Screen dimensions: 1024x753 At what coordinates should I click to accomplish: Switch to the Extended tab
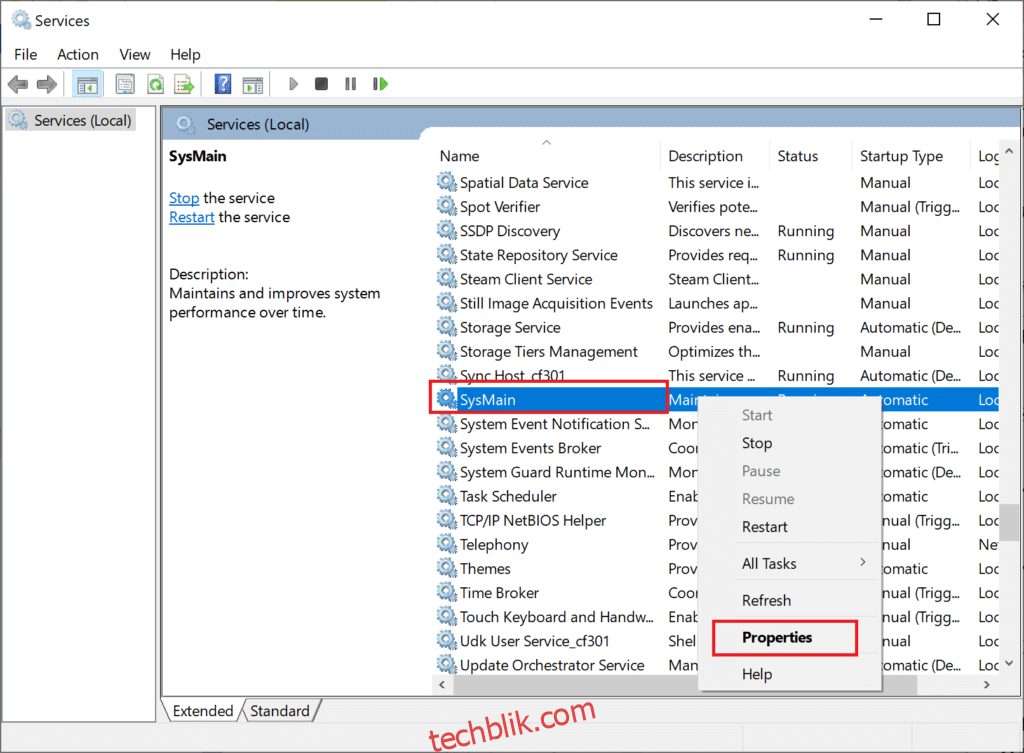coord(202,711)
